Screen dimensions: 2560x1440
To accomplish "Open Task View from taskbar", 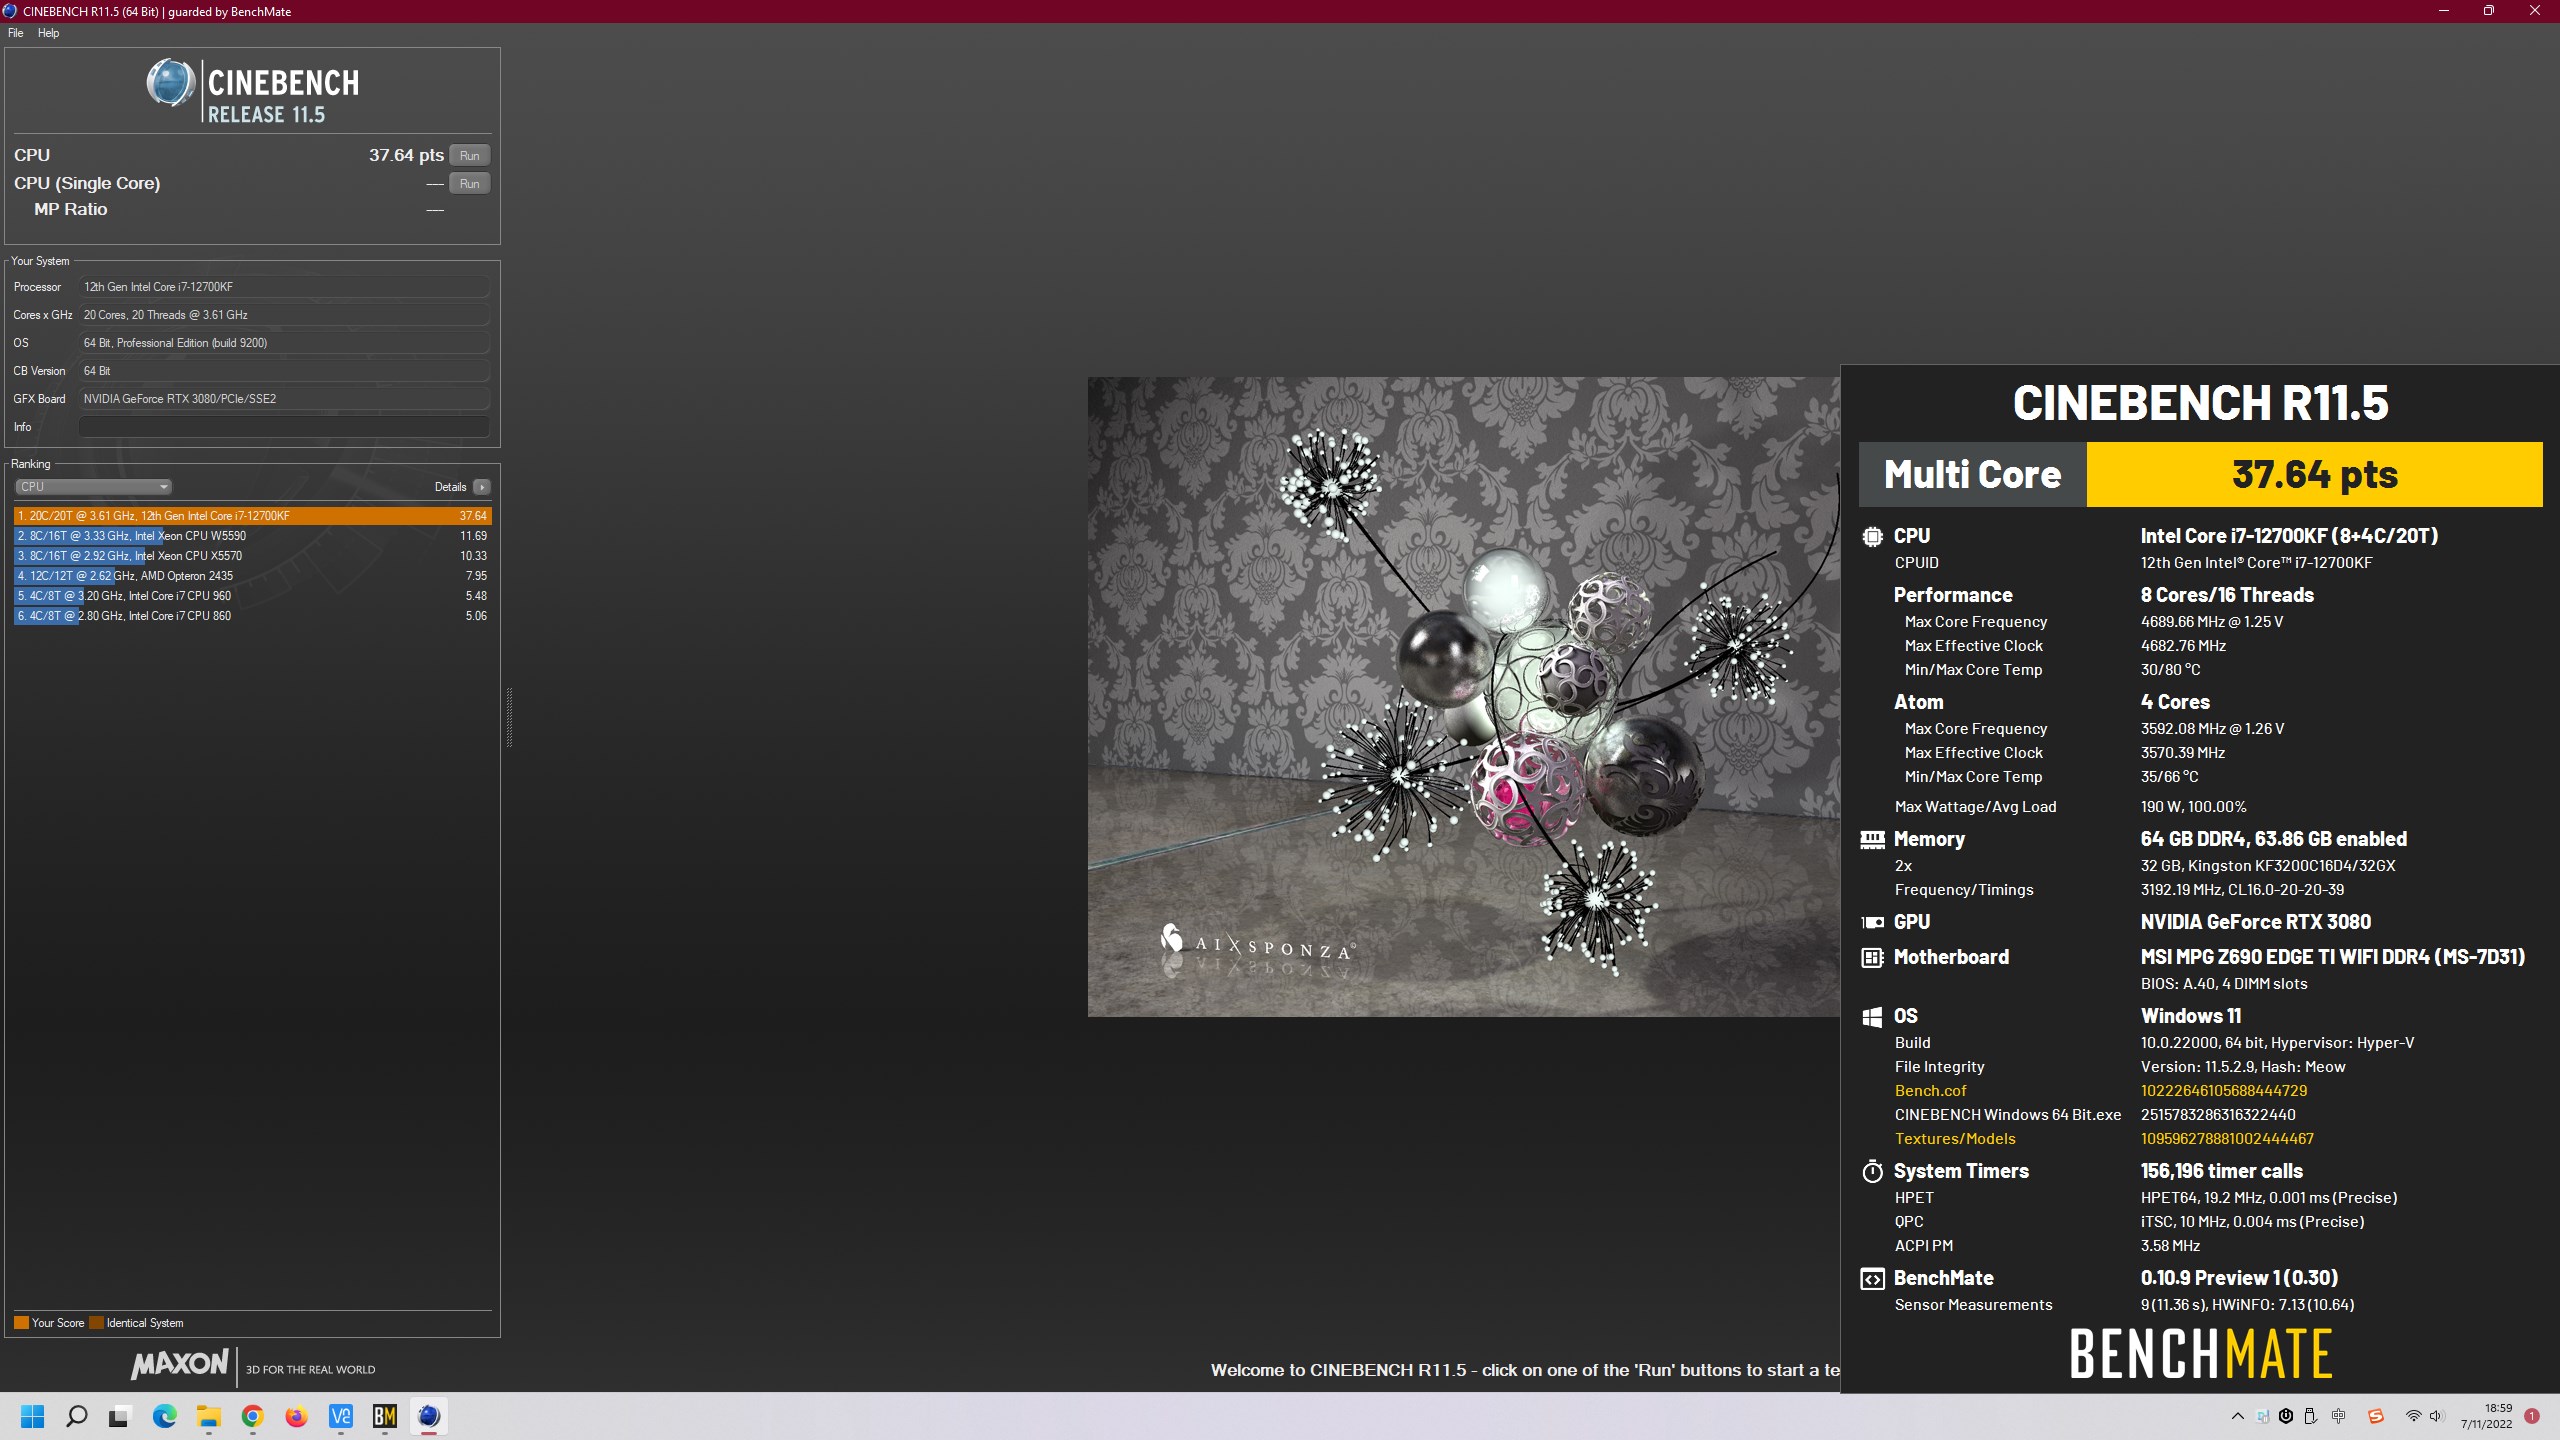I will (120, 1416).
